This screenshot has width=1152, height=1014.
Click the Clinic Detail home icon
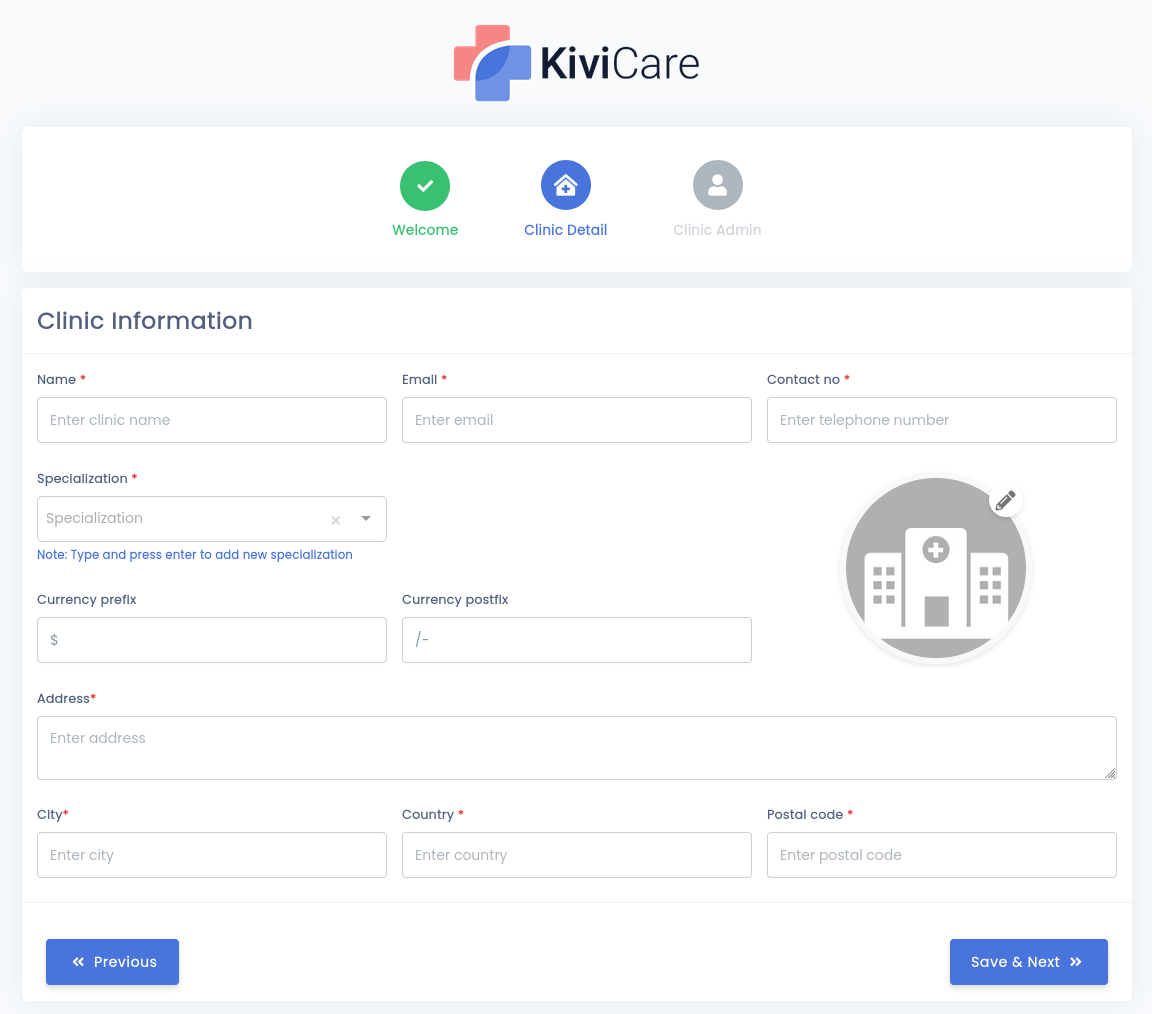click(x=565, y=184)
